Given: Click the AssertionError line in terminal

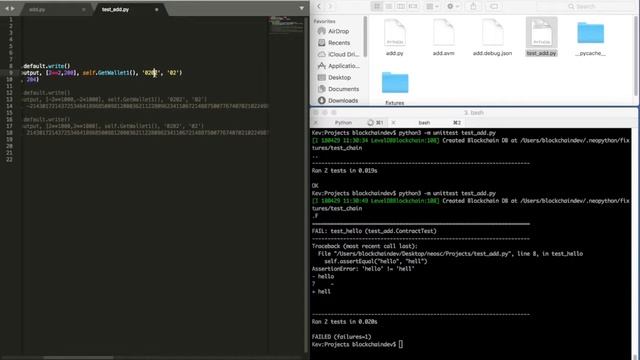Looking at the screenshot, I should [363, 269].
